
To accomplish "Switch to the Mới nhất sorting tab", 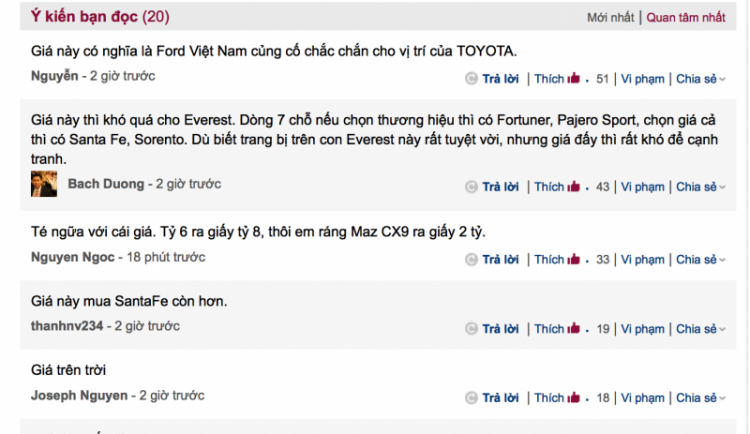I will coord(610,17).
